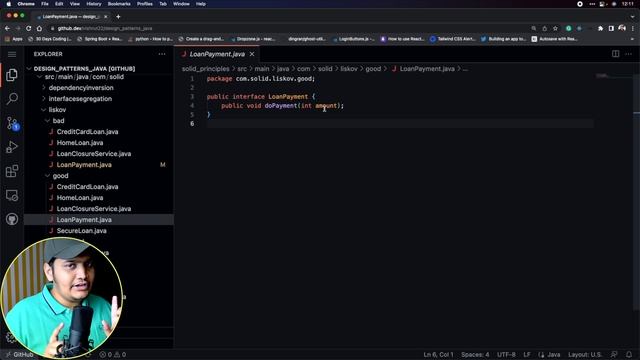The height and width of the screenshot is (360, 640).
Task: Switch to LoanPayment.java editor tab
Action: point(217,54)
